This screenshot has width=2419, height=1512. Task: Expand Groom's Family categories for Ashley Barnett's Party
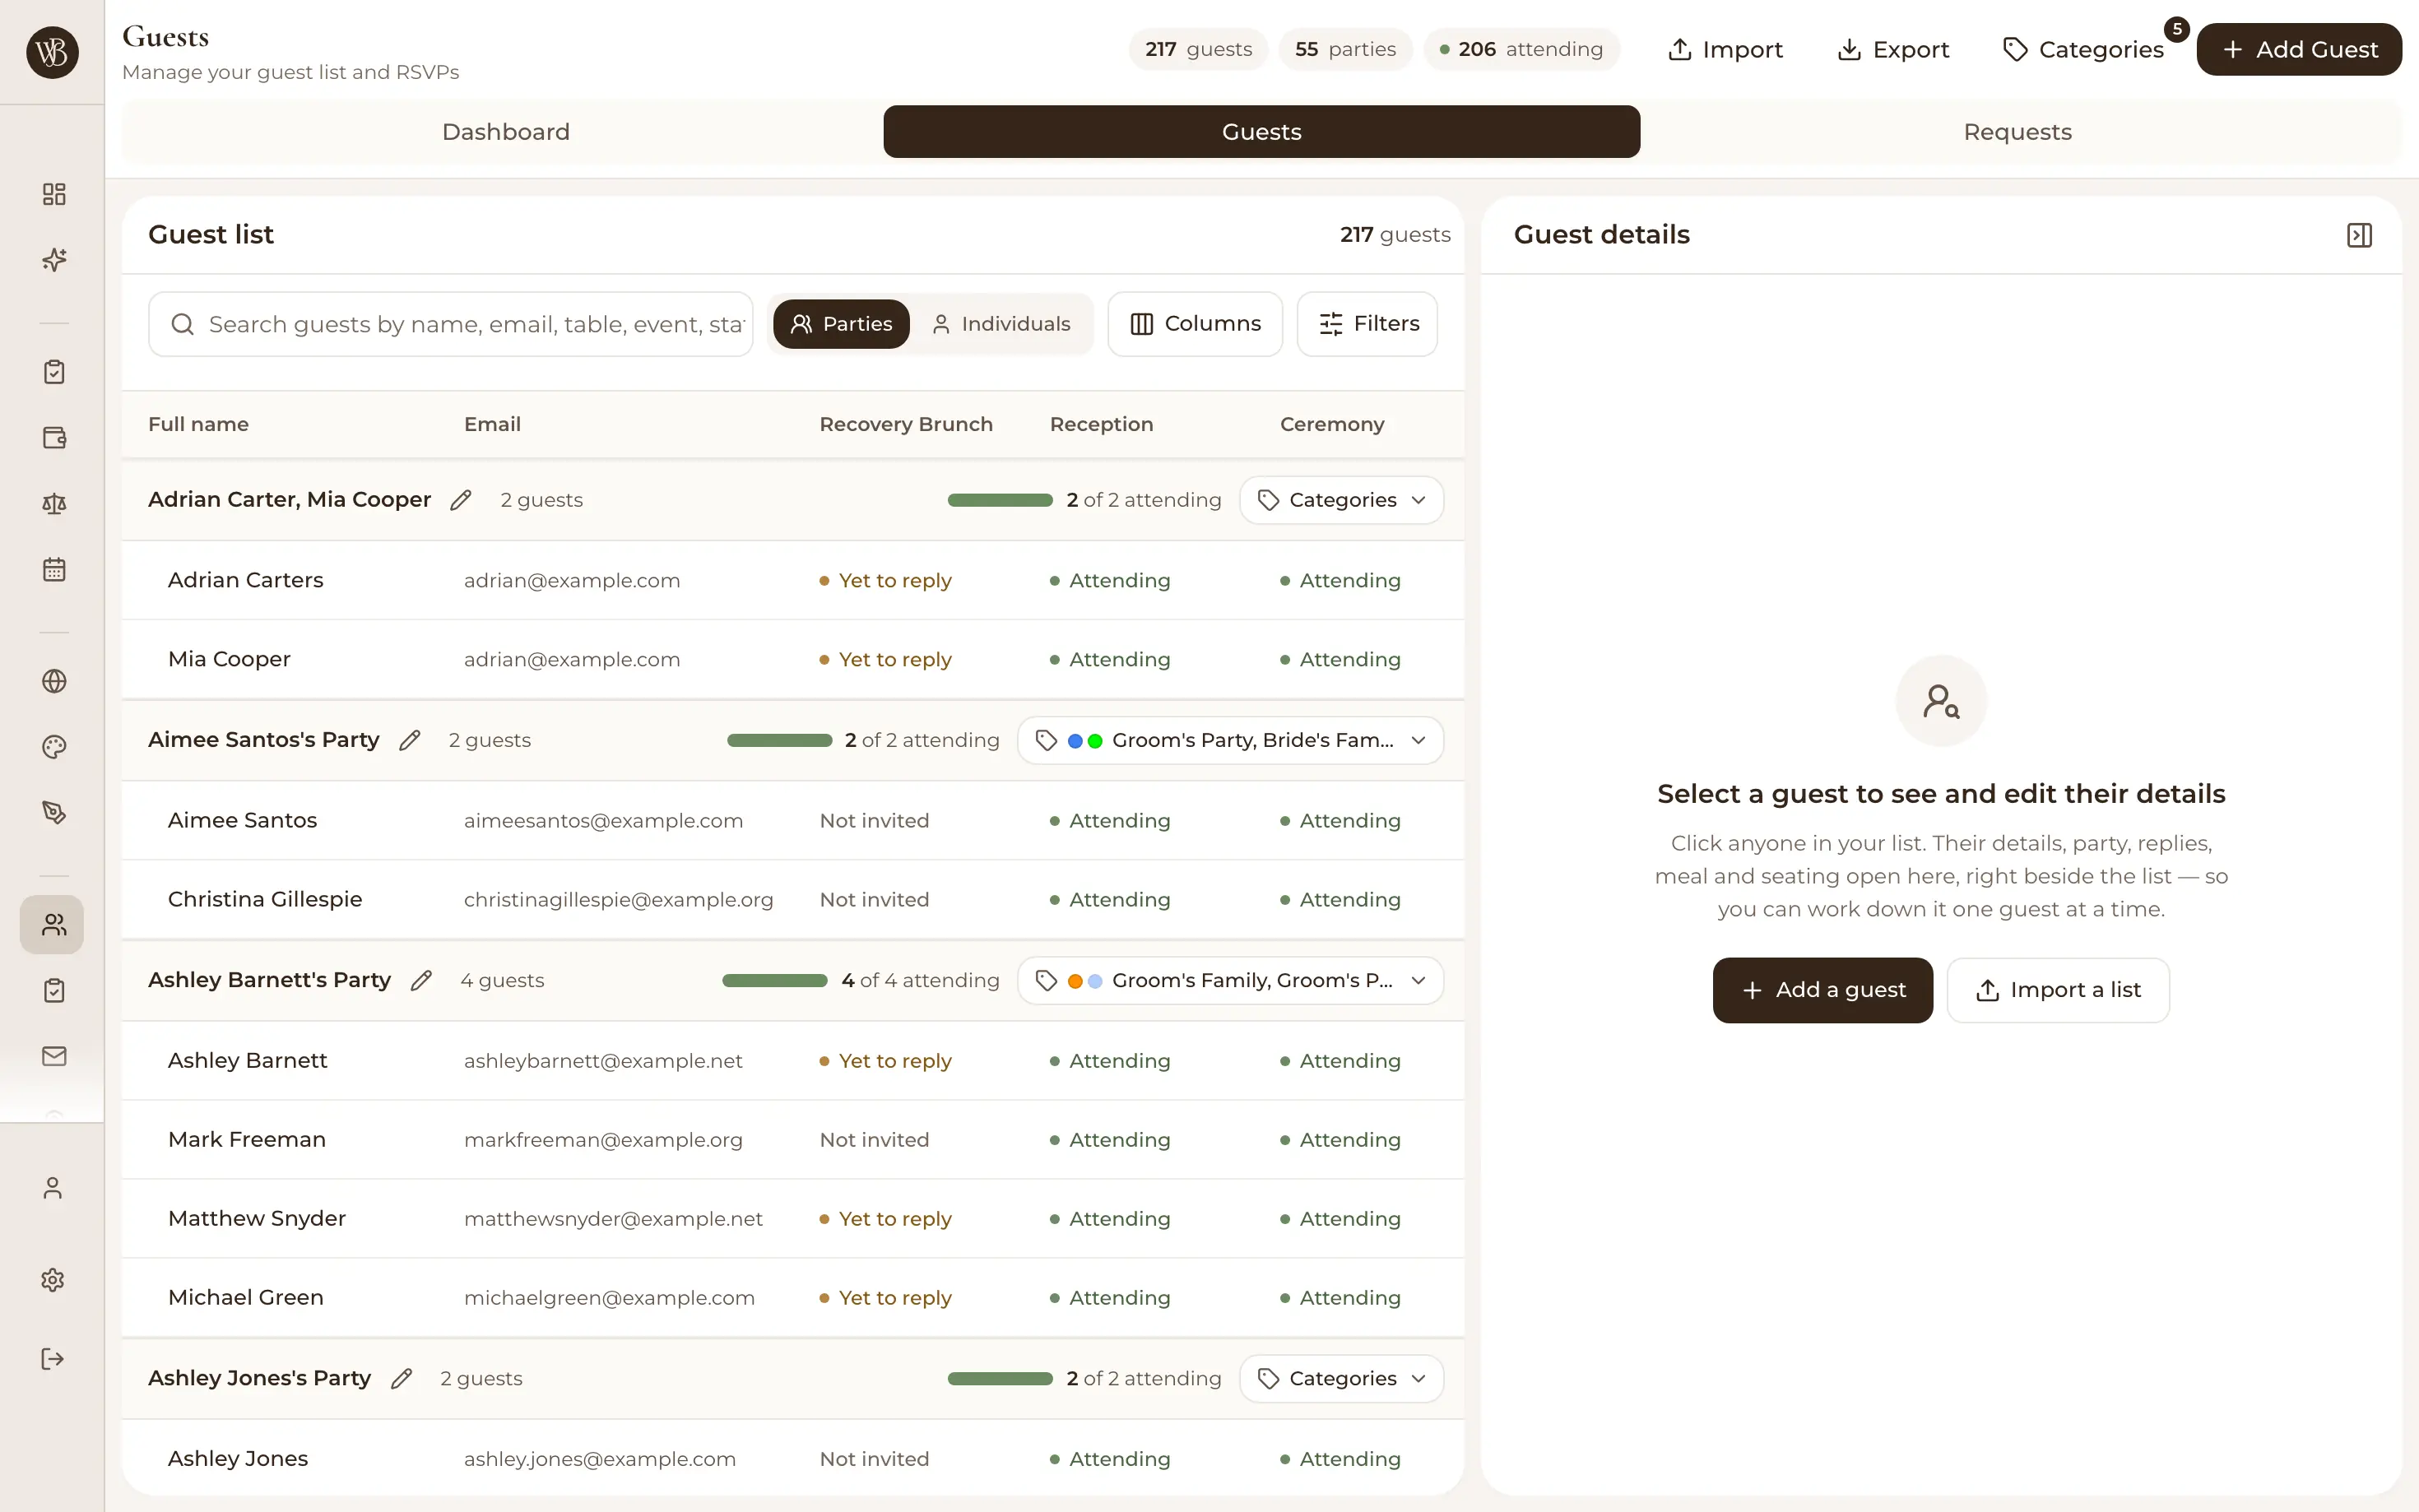(x=1230, y=981)
